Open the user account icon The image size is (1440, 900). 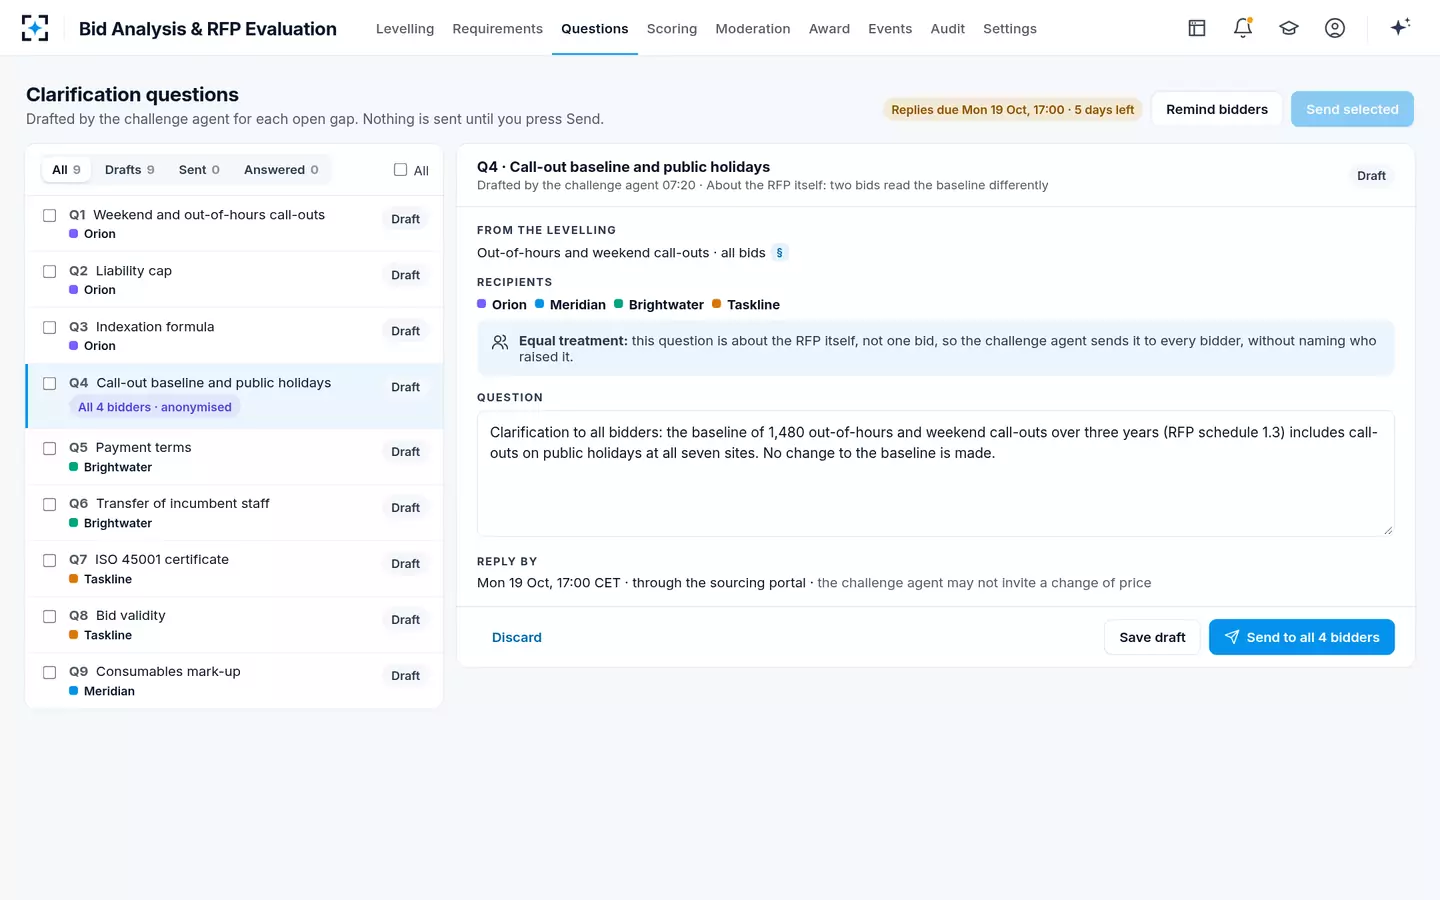point(1335,28)
